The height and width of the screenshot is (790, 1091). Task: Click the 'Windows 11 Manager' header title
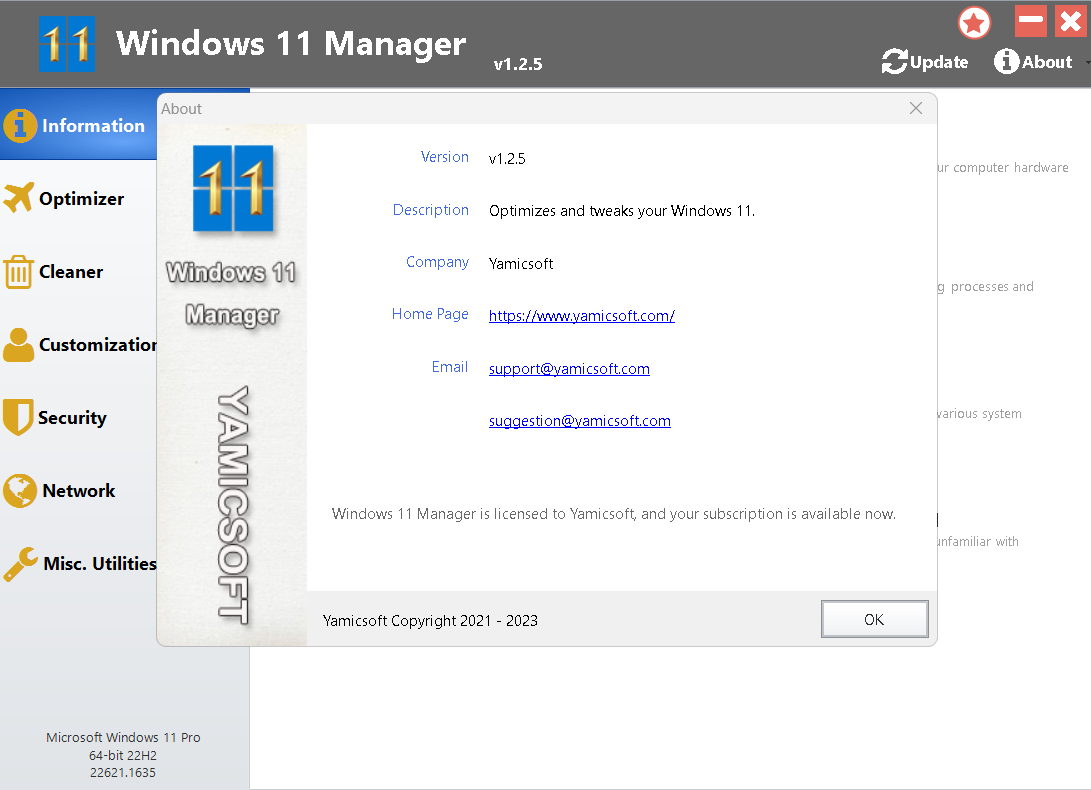tap(291, 44)
